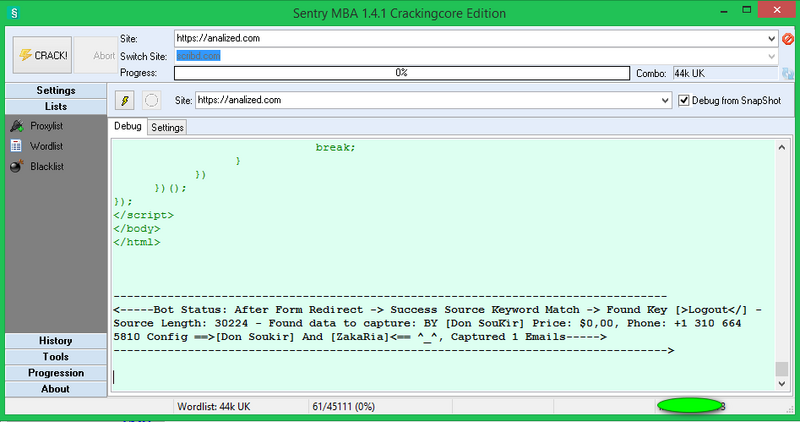800x422 pixels.
Task: Open the Progression section
Action: click(56, 373)
